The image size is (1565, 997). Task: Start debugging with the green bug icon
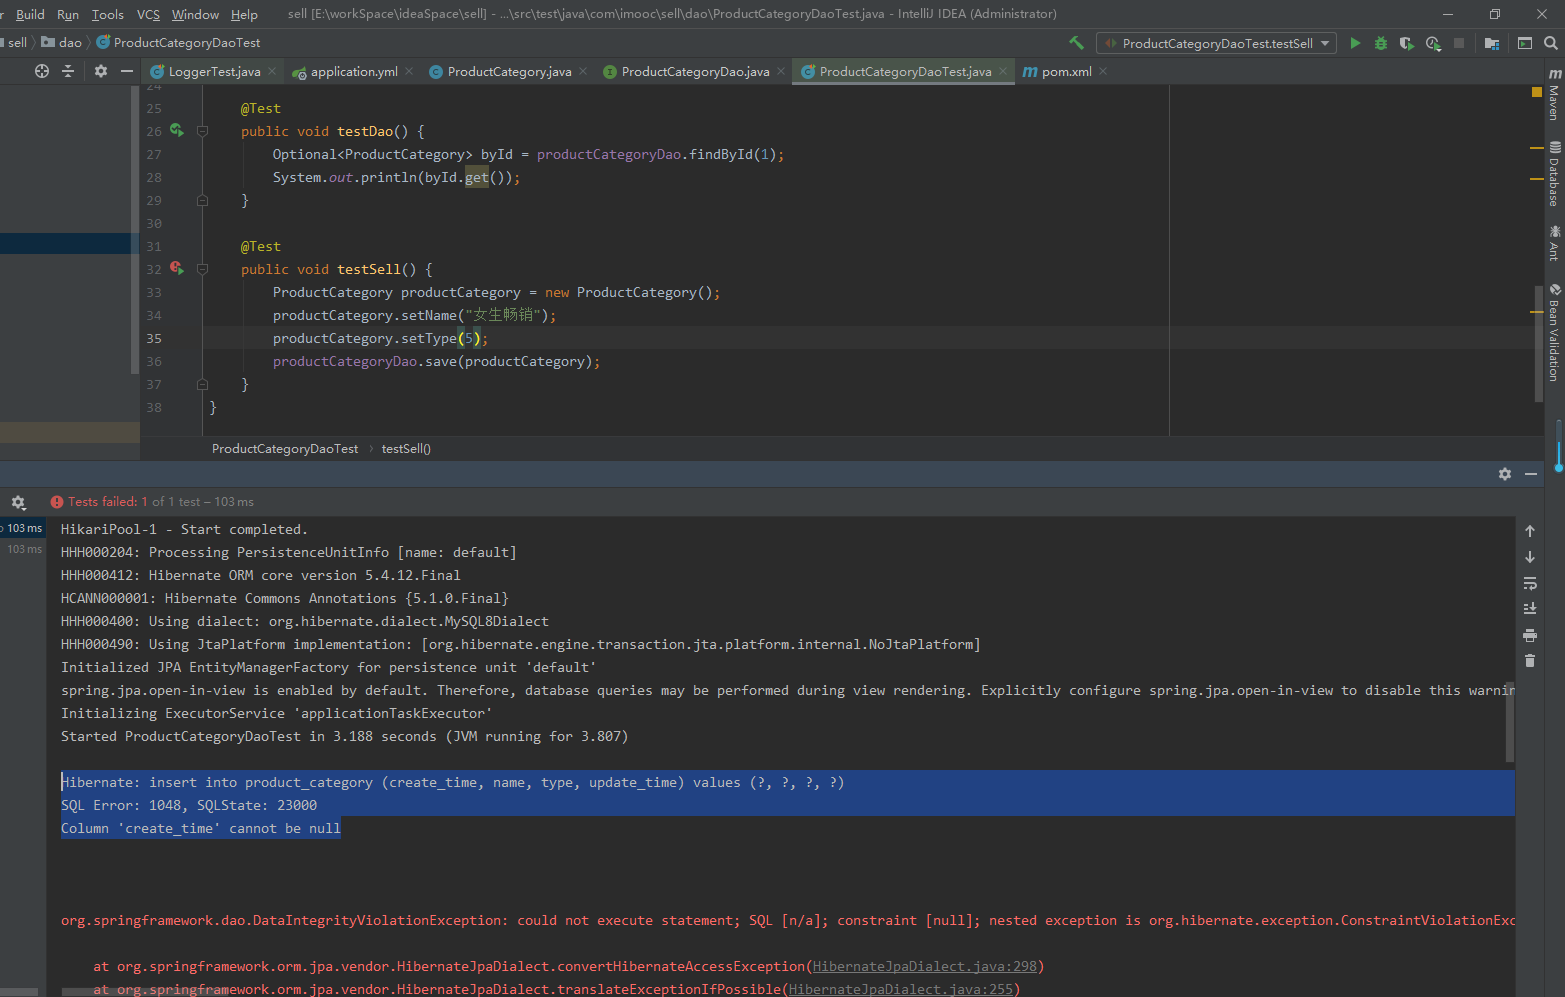[1381, 43]
